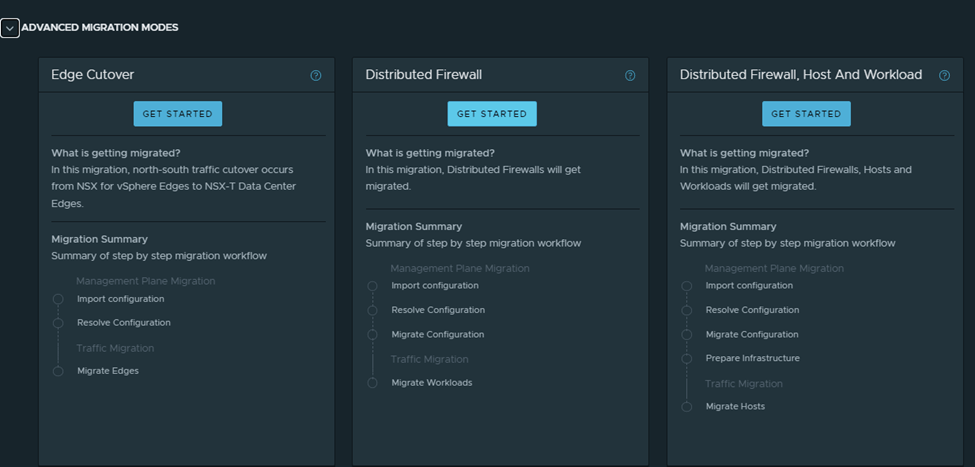Click Migrate Workloads step label
Screen dimensions: 975x467
(431, 383)
